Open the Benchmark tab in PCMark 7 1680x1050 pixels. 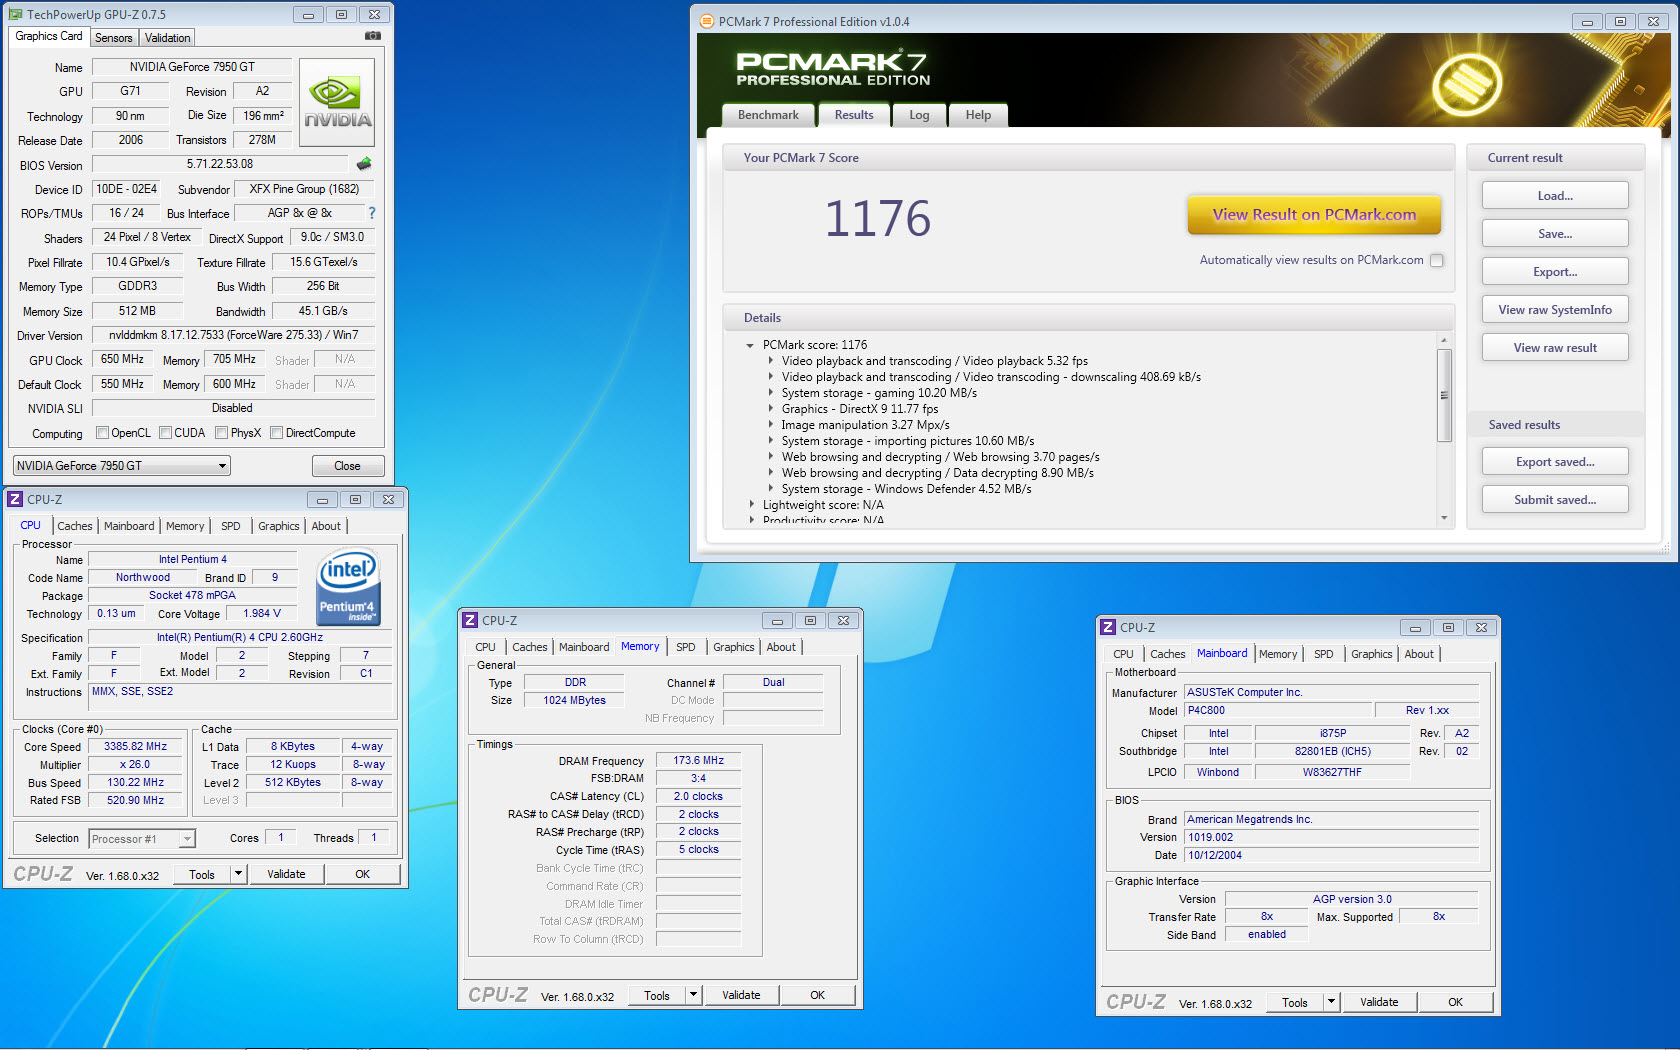pyautogui.click(x=768, y=115)
